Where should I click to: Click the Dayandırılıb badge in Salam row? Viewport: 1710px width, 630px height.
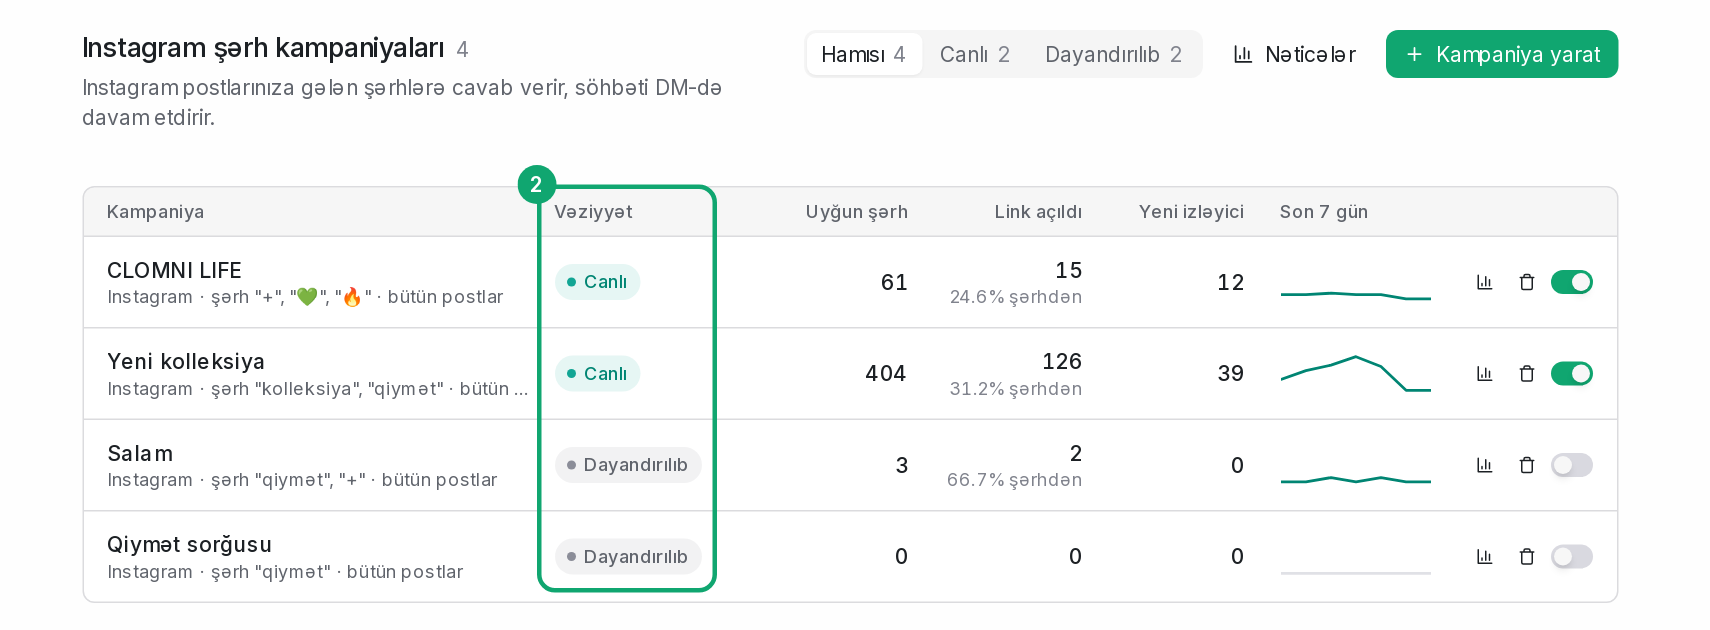pyautogui.click(x=628, y=465)
